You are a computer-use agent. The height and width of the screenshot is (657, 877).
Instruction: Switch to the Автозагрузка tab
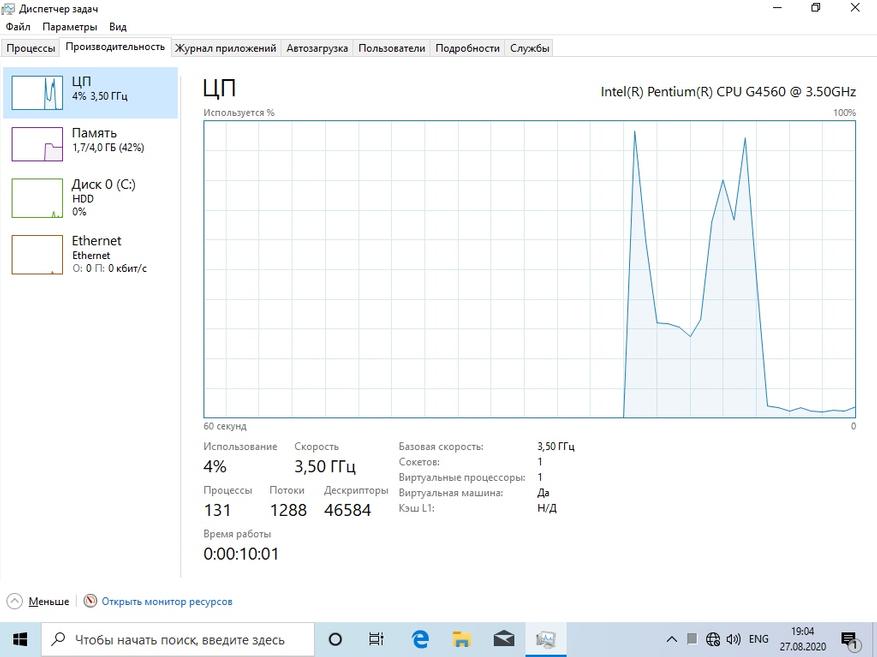point(317,48)
